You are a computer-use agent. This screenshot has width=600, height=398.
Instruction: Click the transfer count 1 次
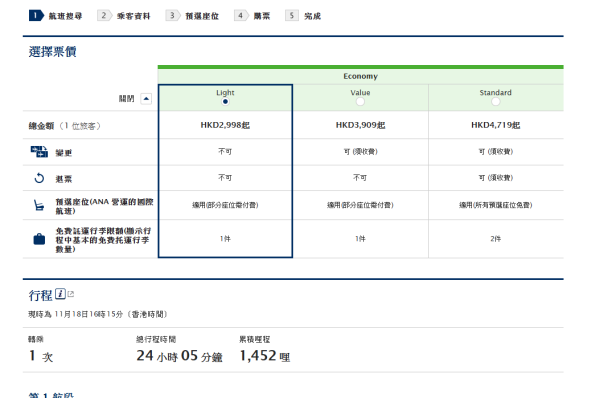point(41,356)
